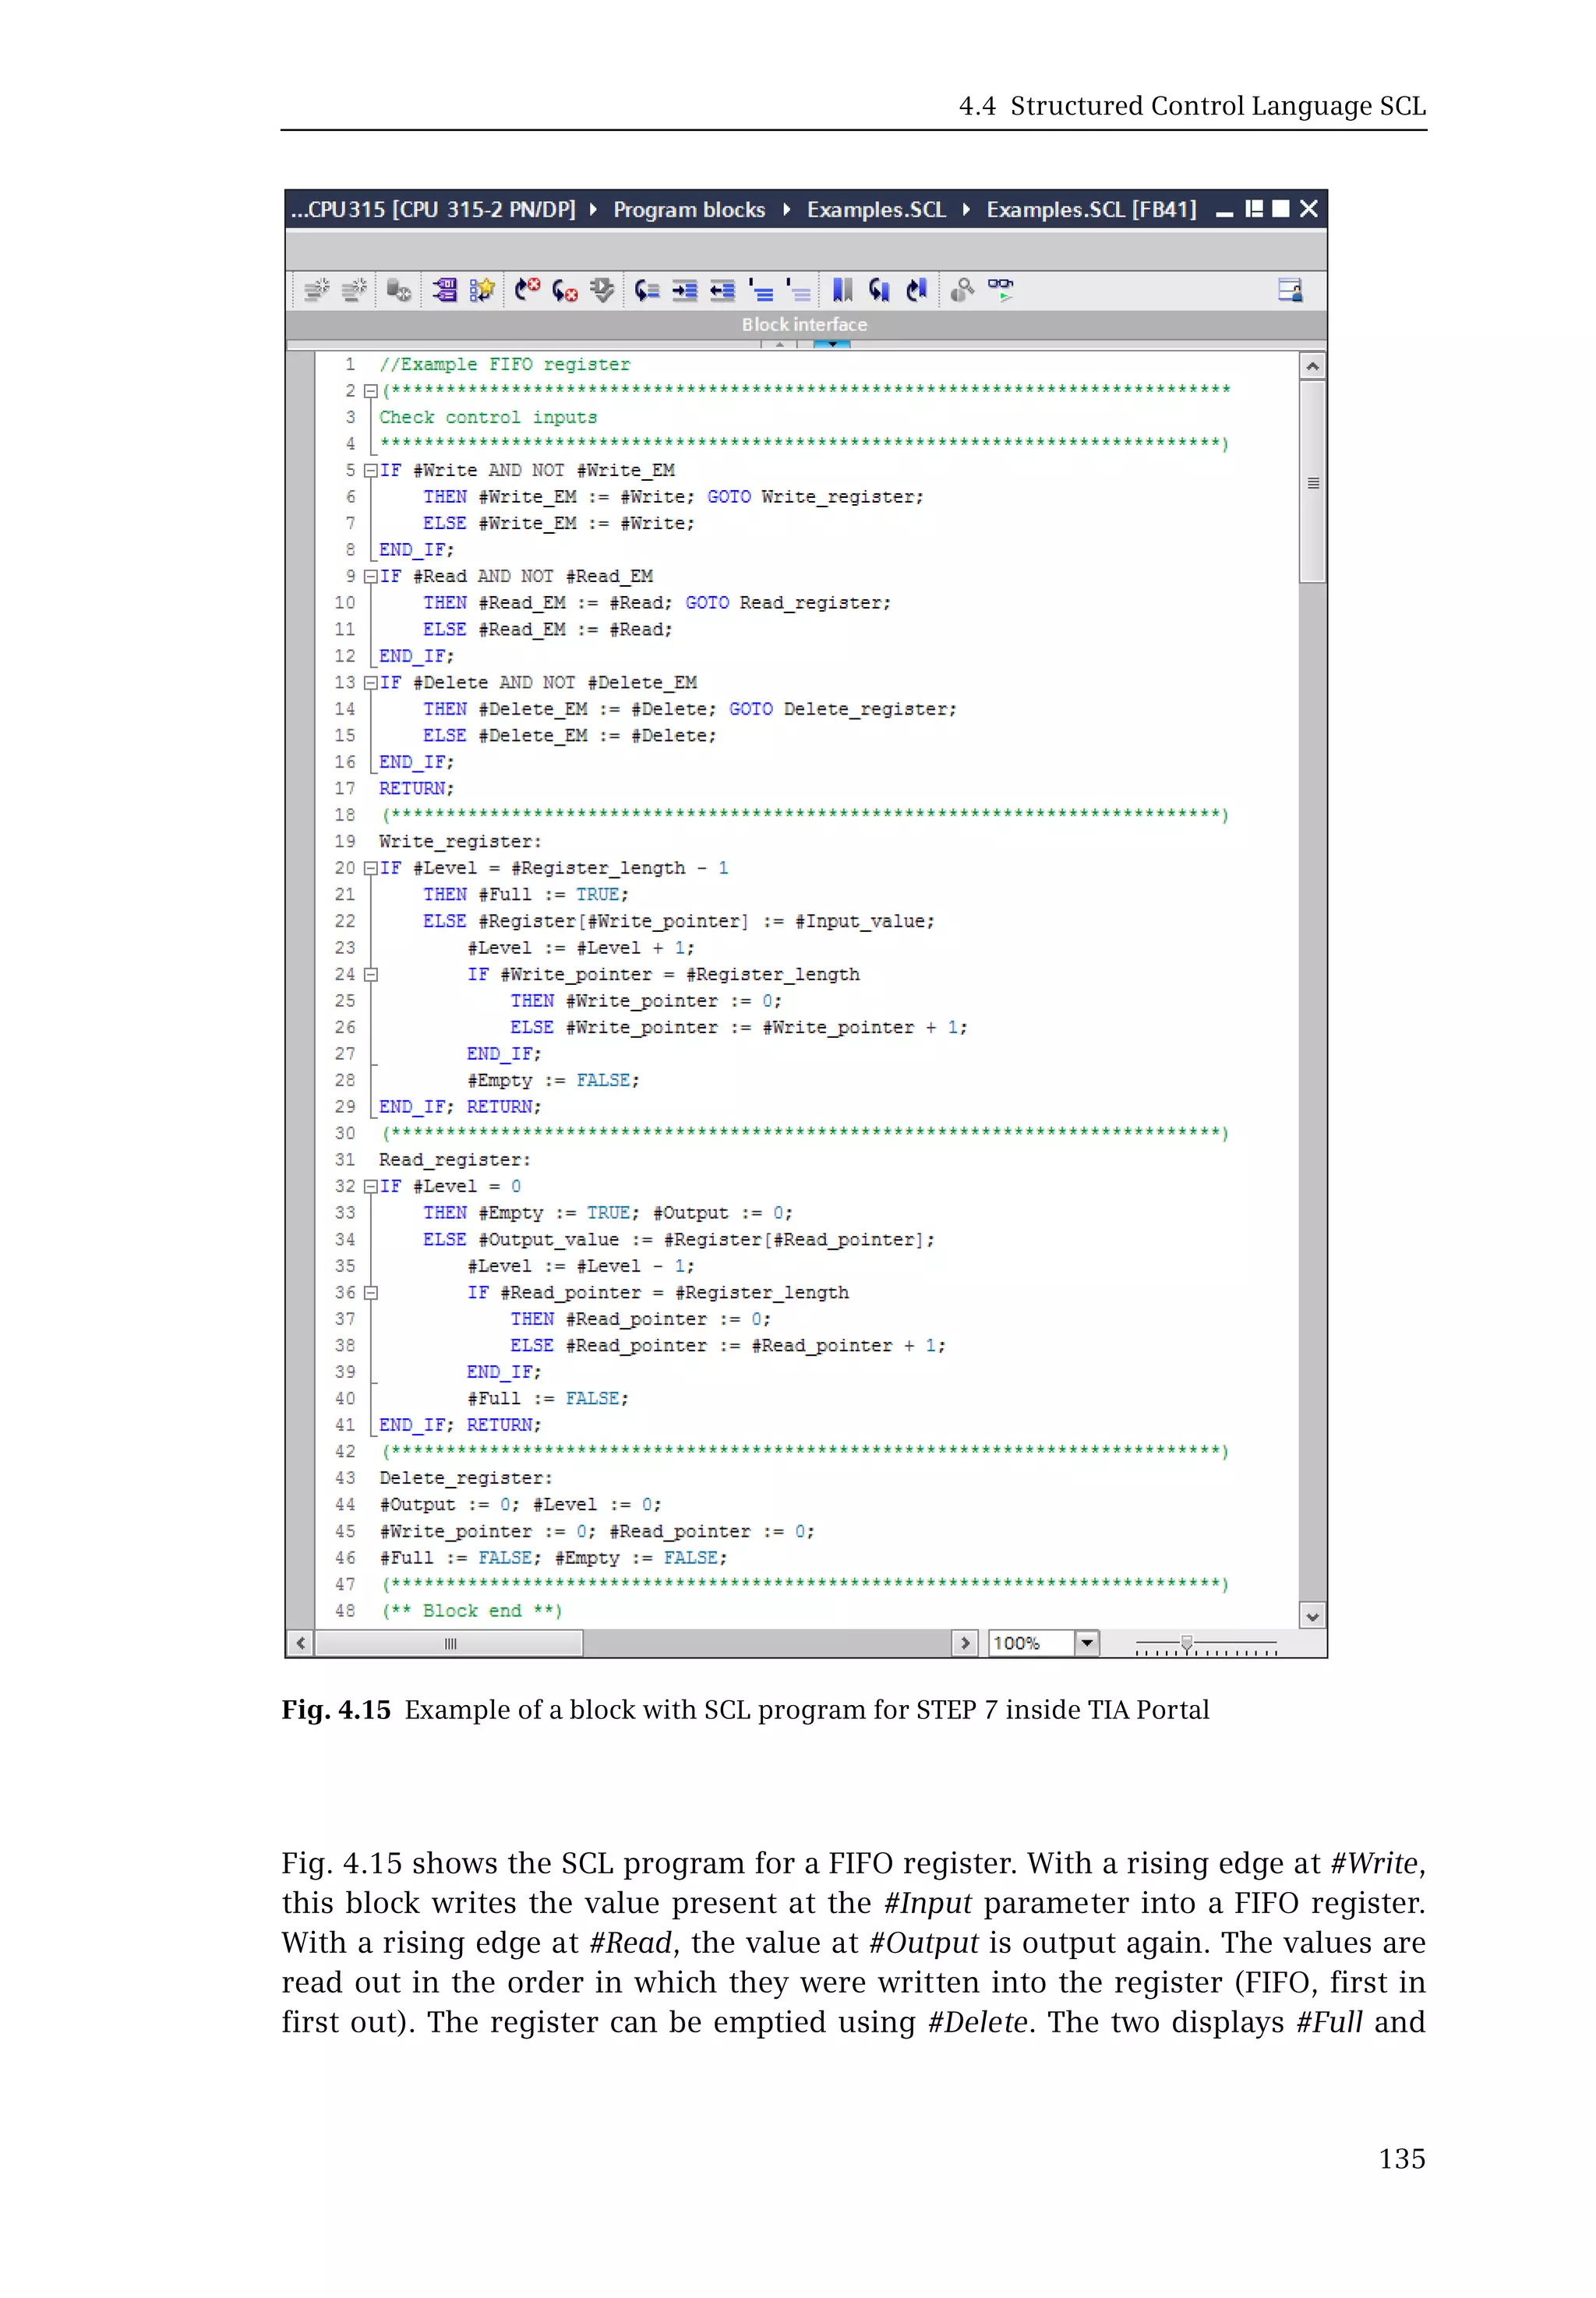1596x2298 pixels.
Task: Select the Examples.SCL folder breadcrumb
Action: coord(876,210)
